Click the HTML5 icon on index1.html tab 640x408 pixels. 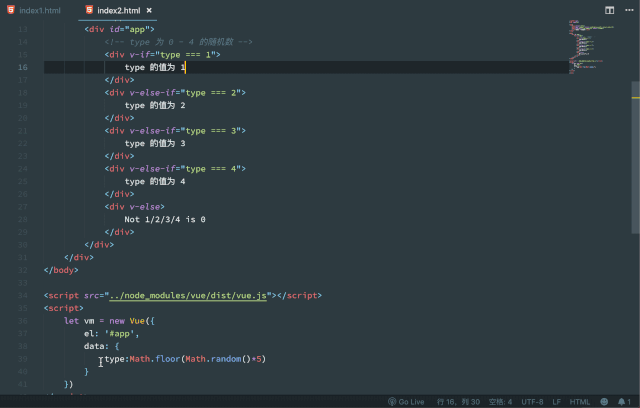(11, 10)
